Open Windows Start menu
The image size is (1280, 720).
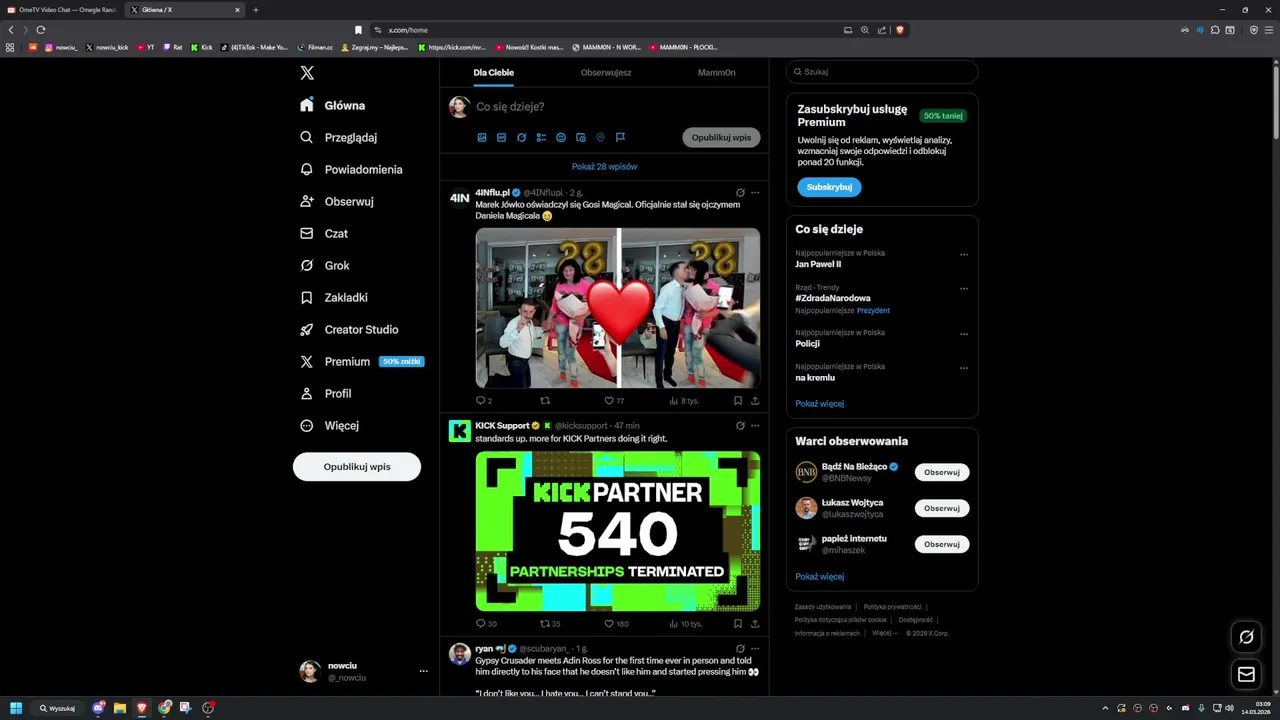coord(16,708)
